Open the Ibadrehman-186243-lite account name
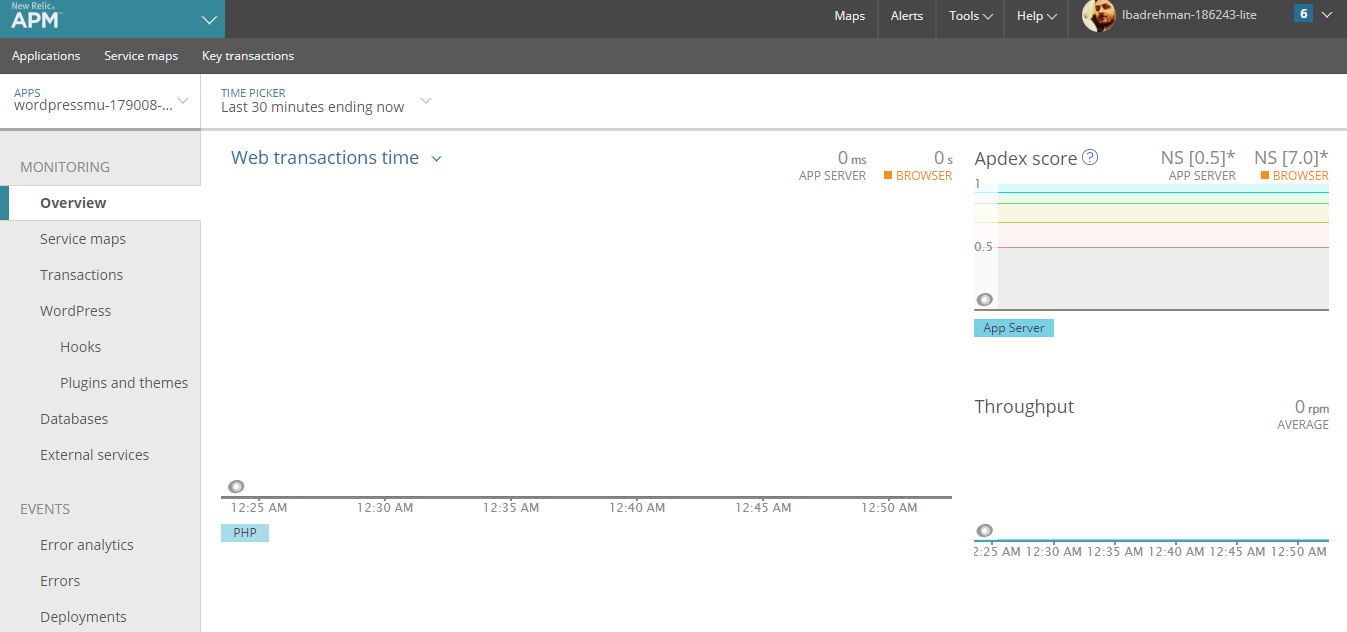The width and height of the screenshot is (1347, 632). [1189, 15]
